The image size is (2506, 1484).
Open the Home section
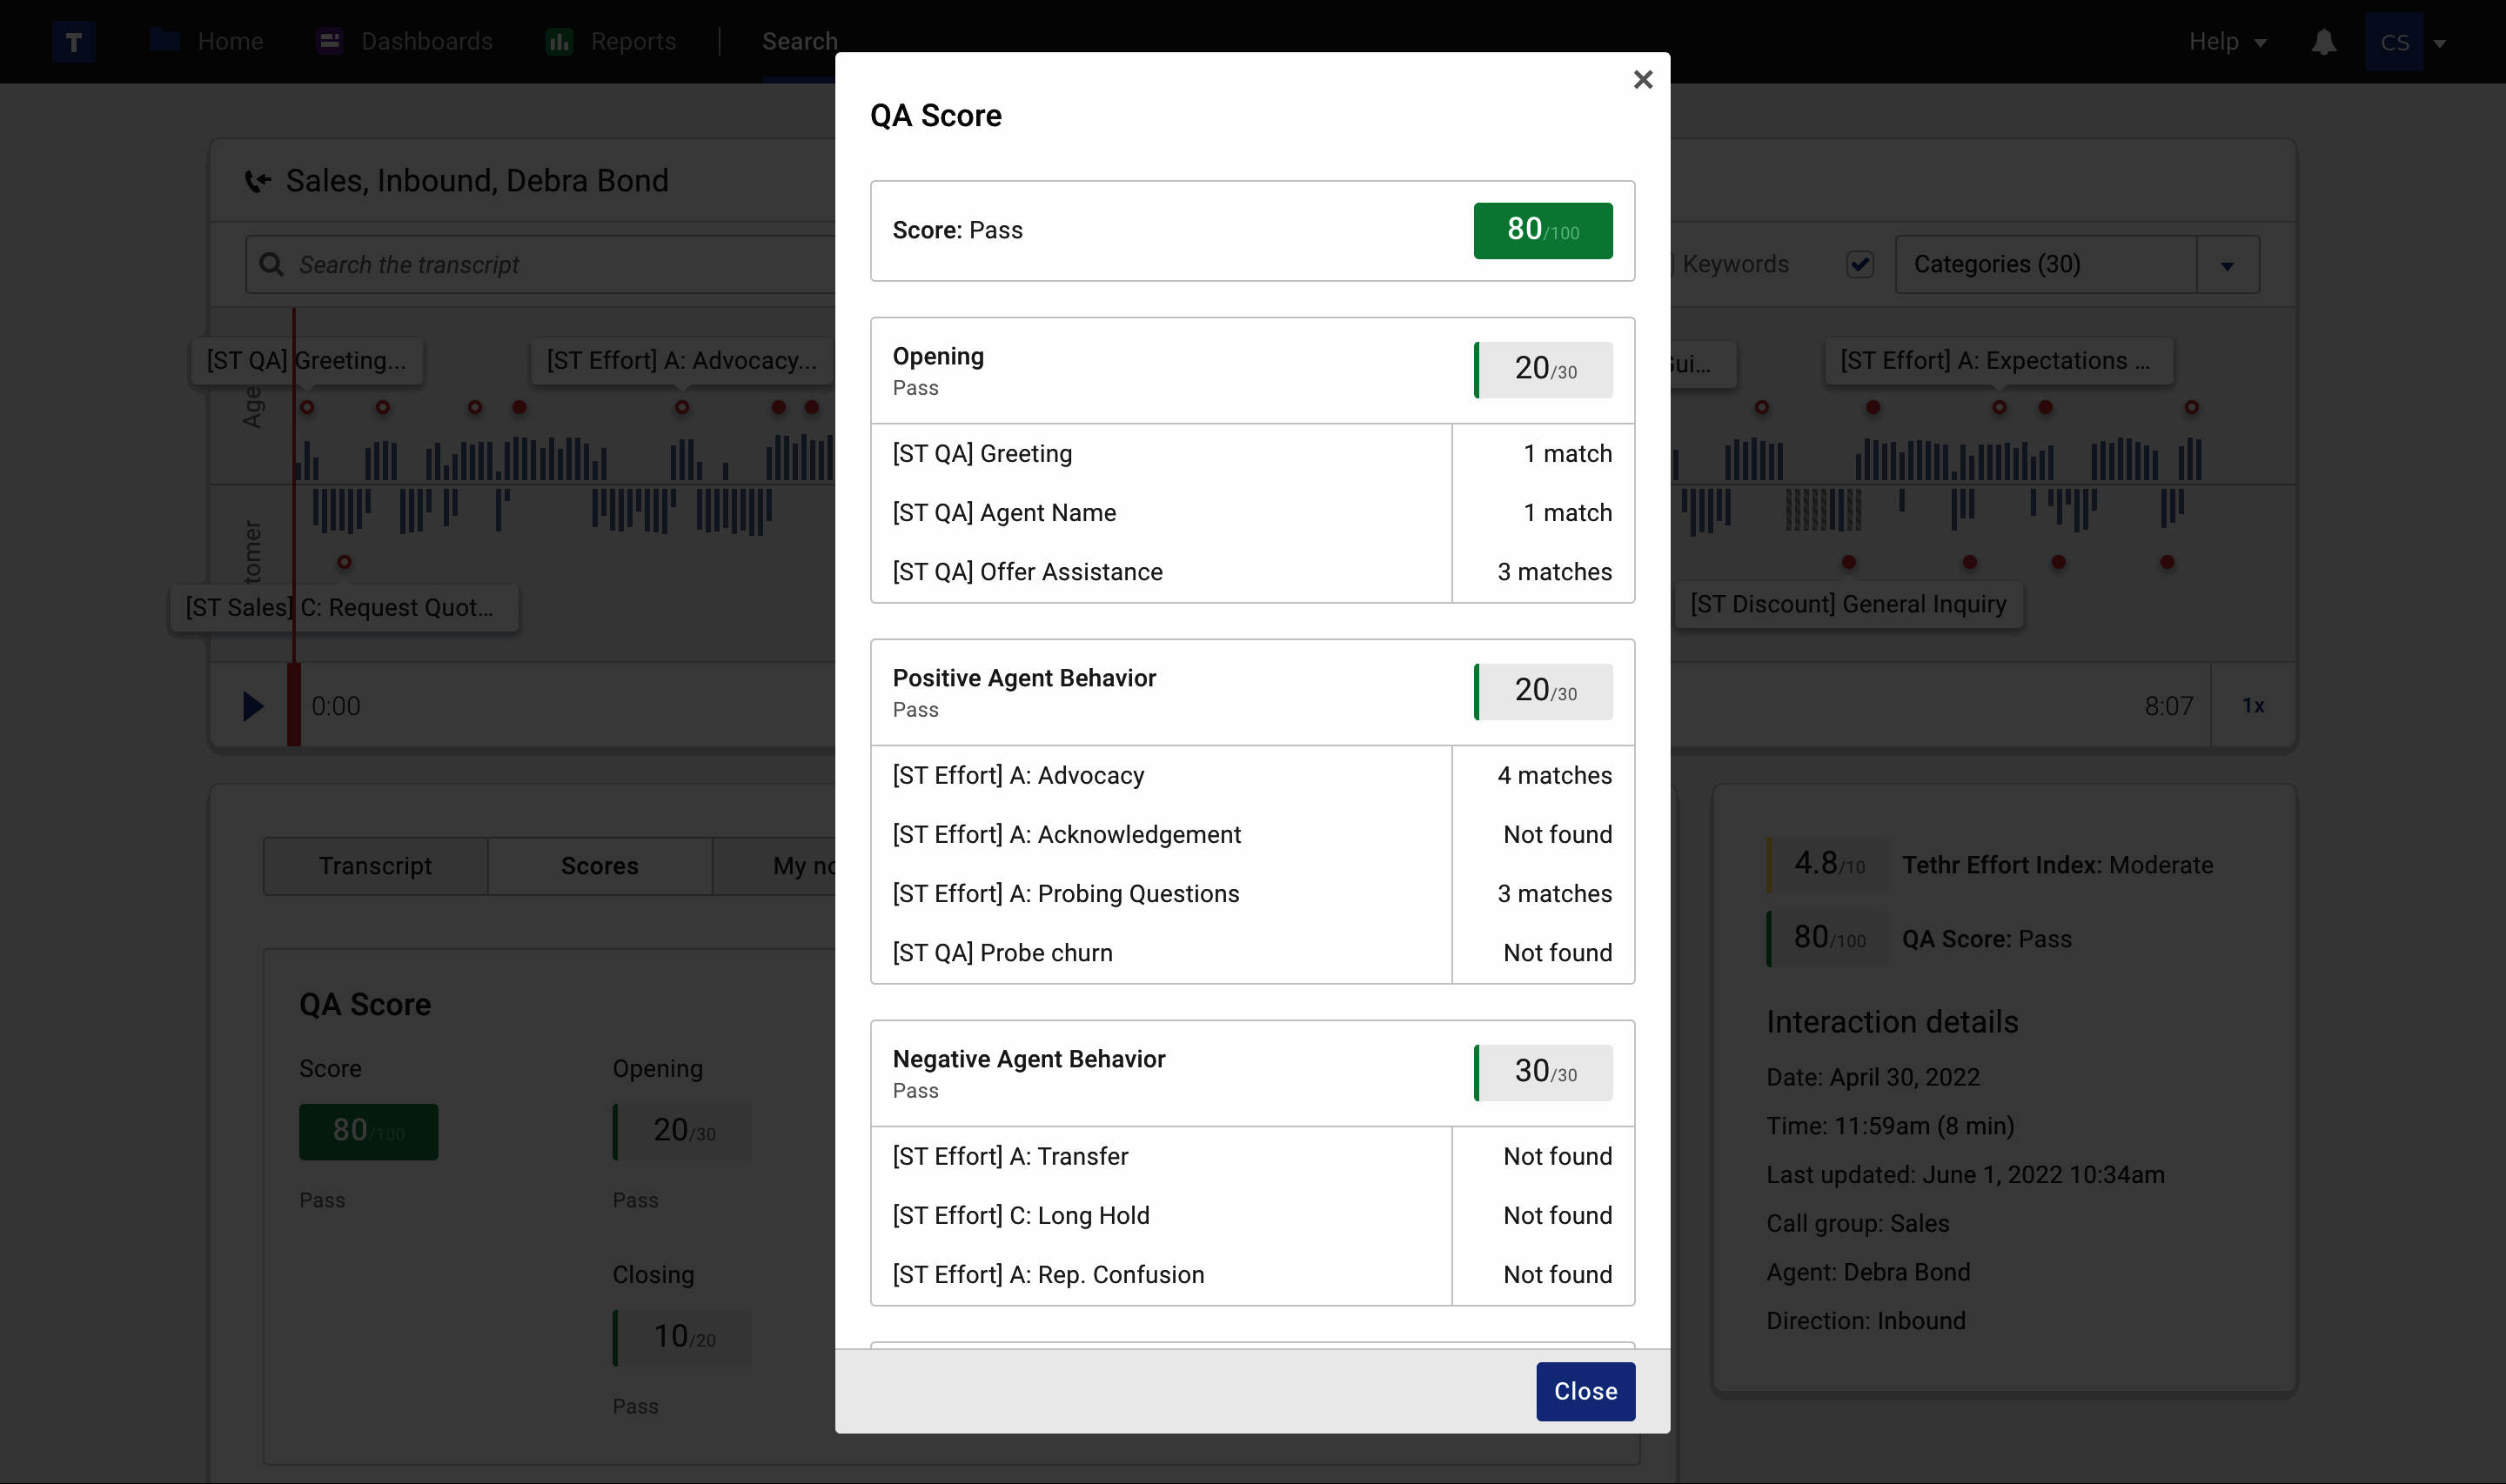pyautogui.click(x=230, y=41)
